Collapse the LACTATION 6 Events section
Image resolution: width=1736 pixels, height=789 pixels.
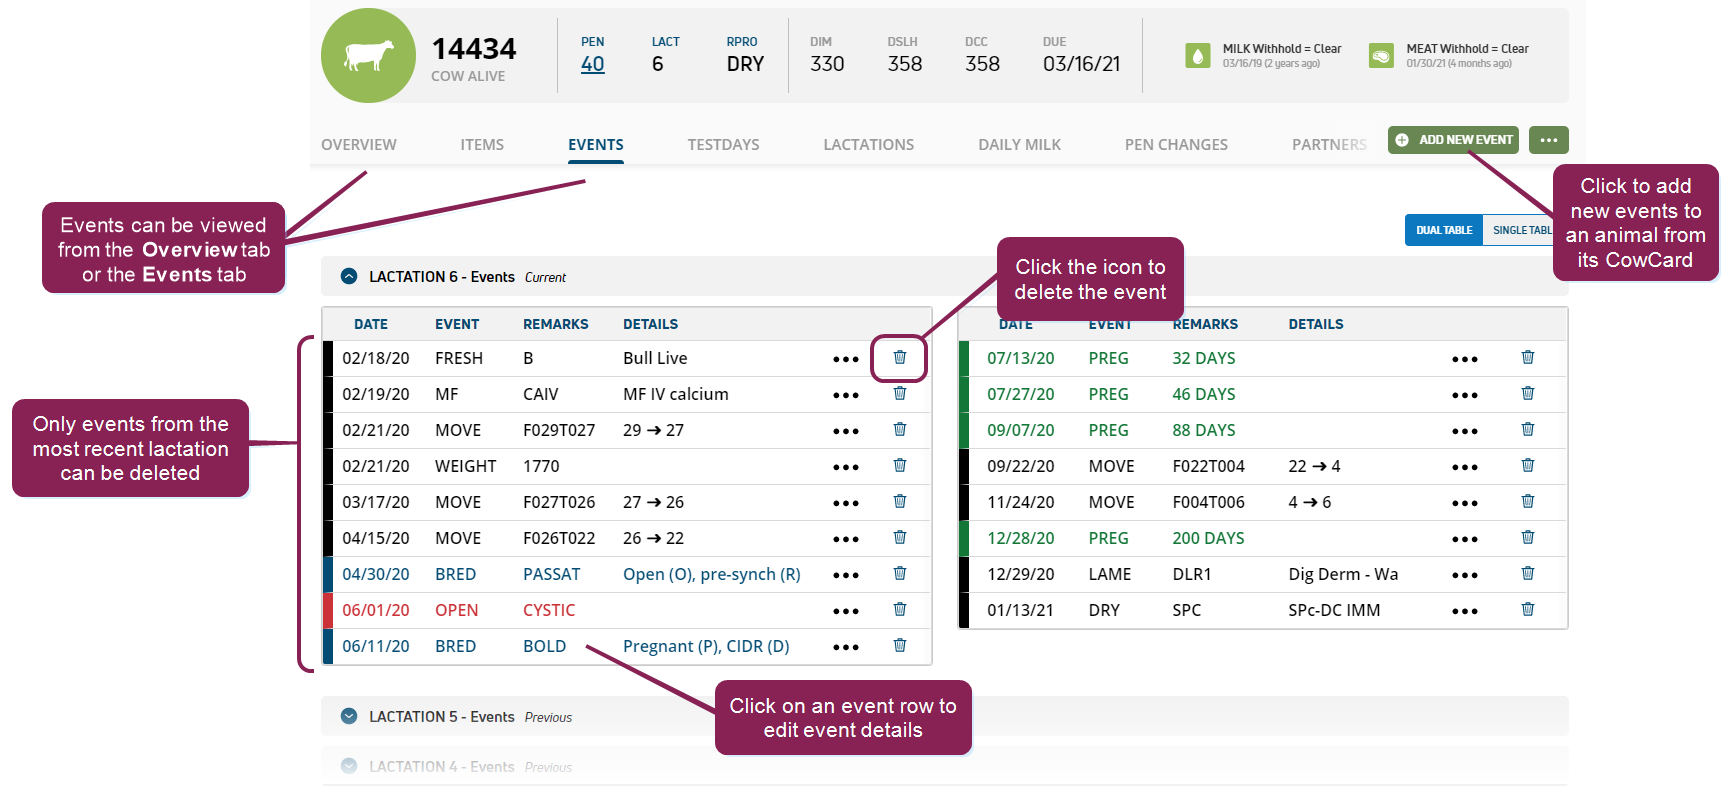[349, 277]
